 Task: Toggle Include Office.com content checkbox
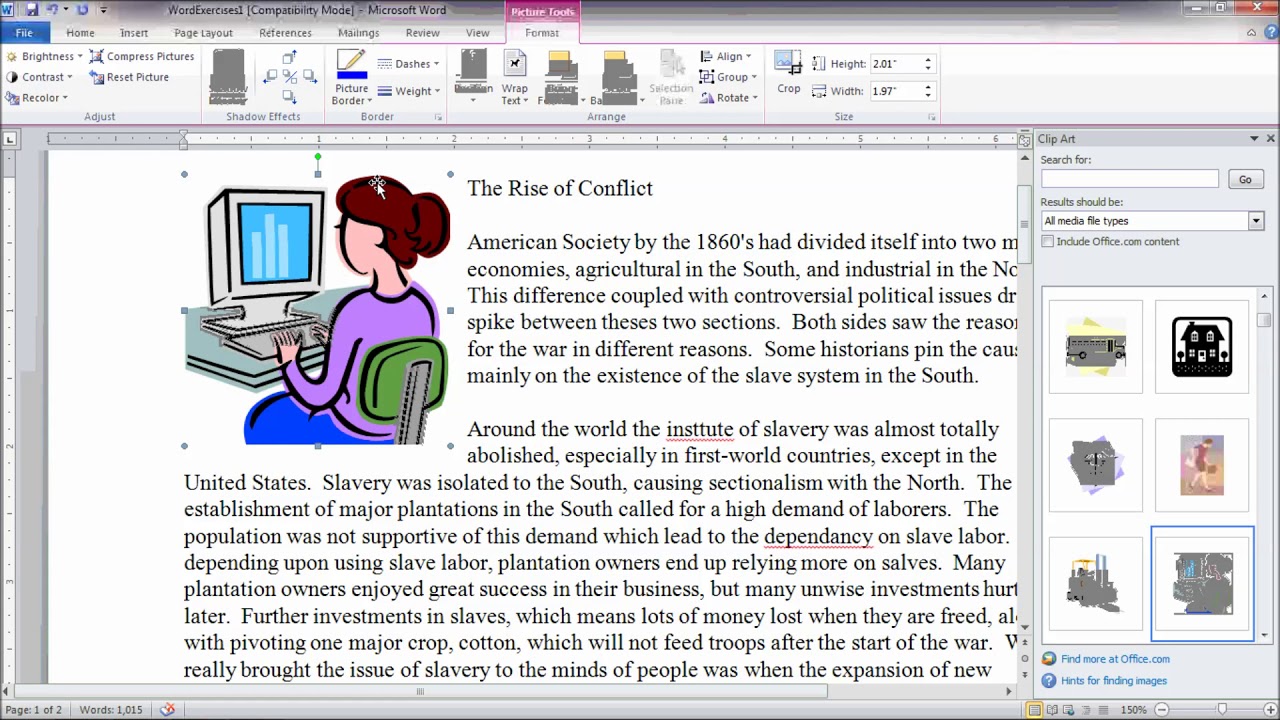click(1048, 242)
